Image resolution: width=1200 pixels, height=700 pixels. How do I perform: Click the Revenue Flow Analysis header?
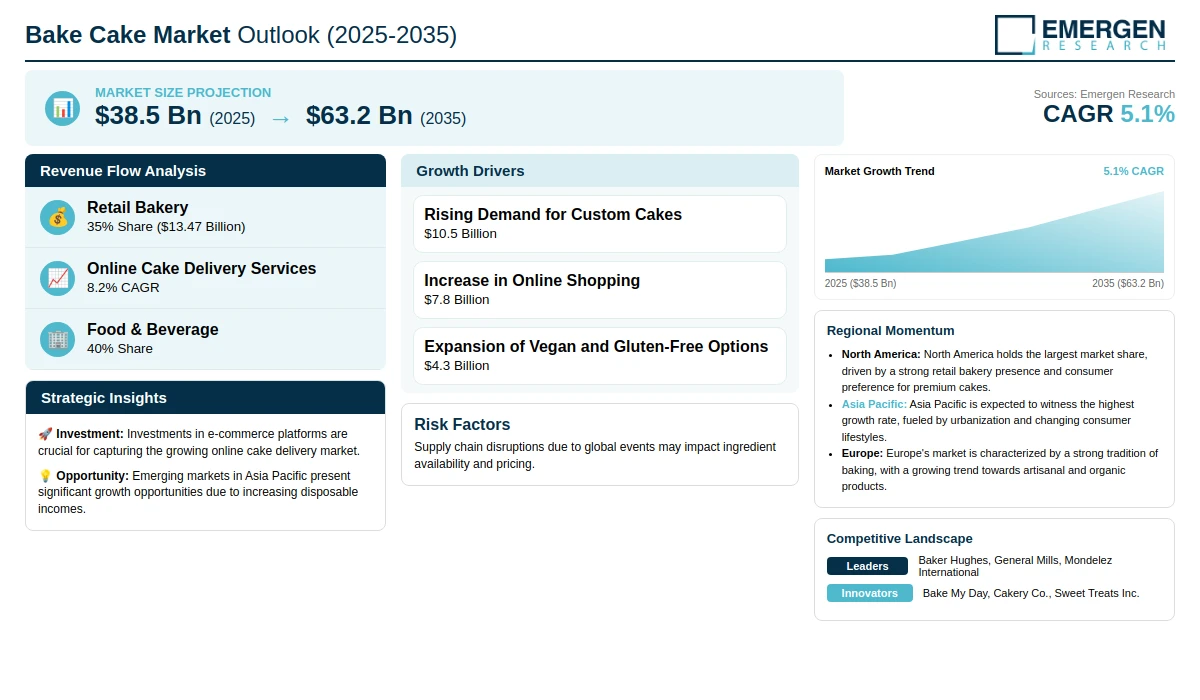click(205, 170)
